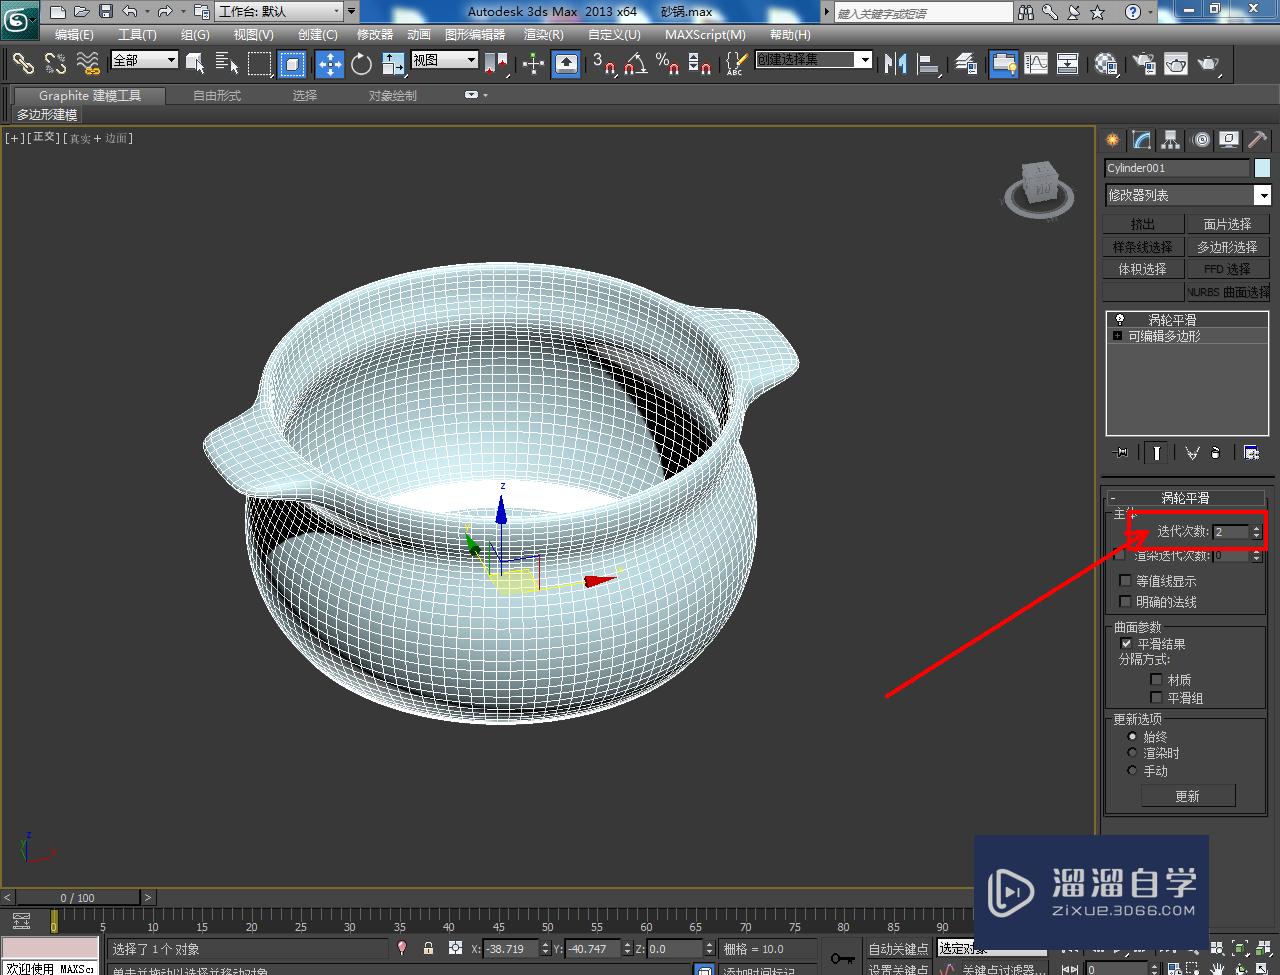This screenshot has height=975, width=1280.
Task: Click the Make Unique modifier stack icon
Action: [x=1192, y=453]
